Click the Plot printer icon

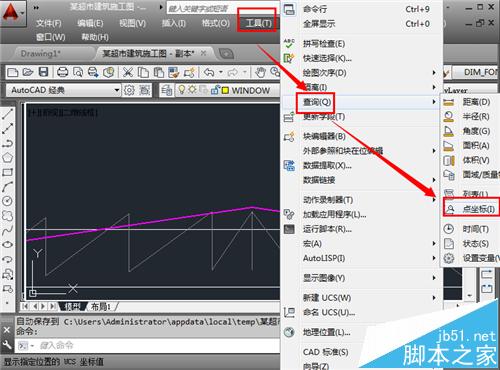[62, 72]
